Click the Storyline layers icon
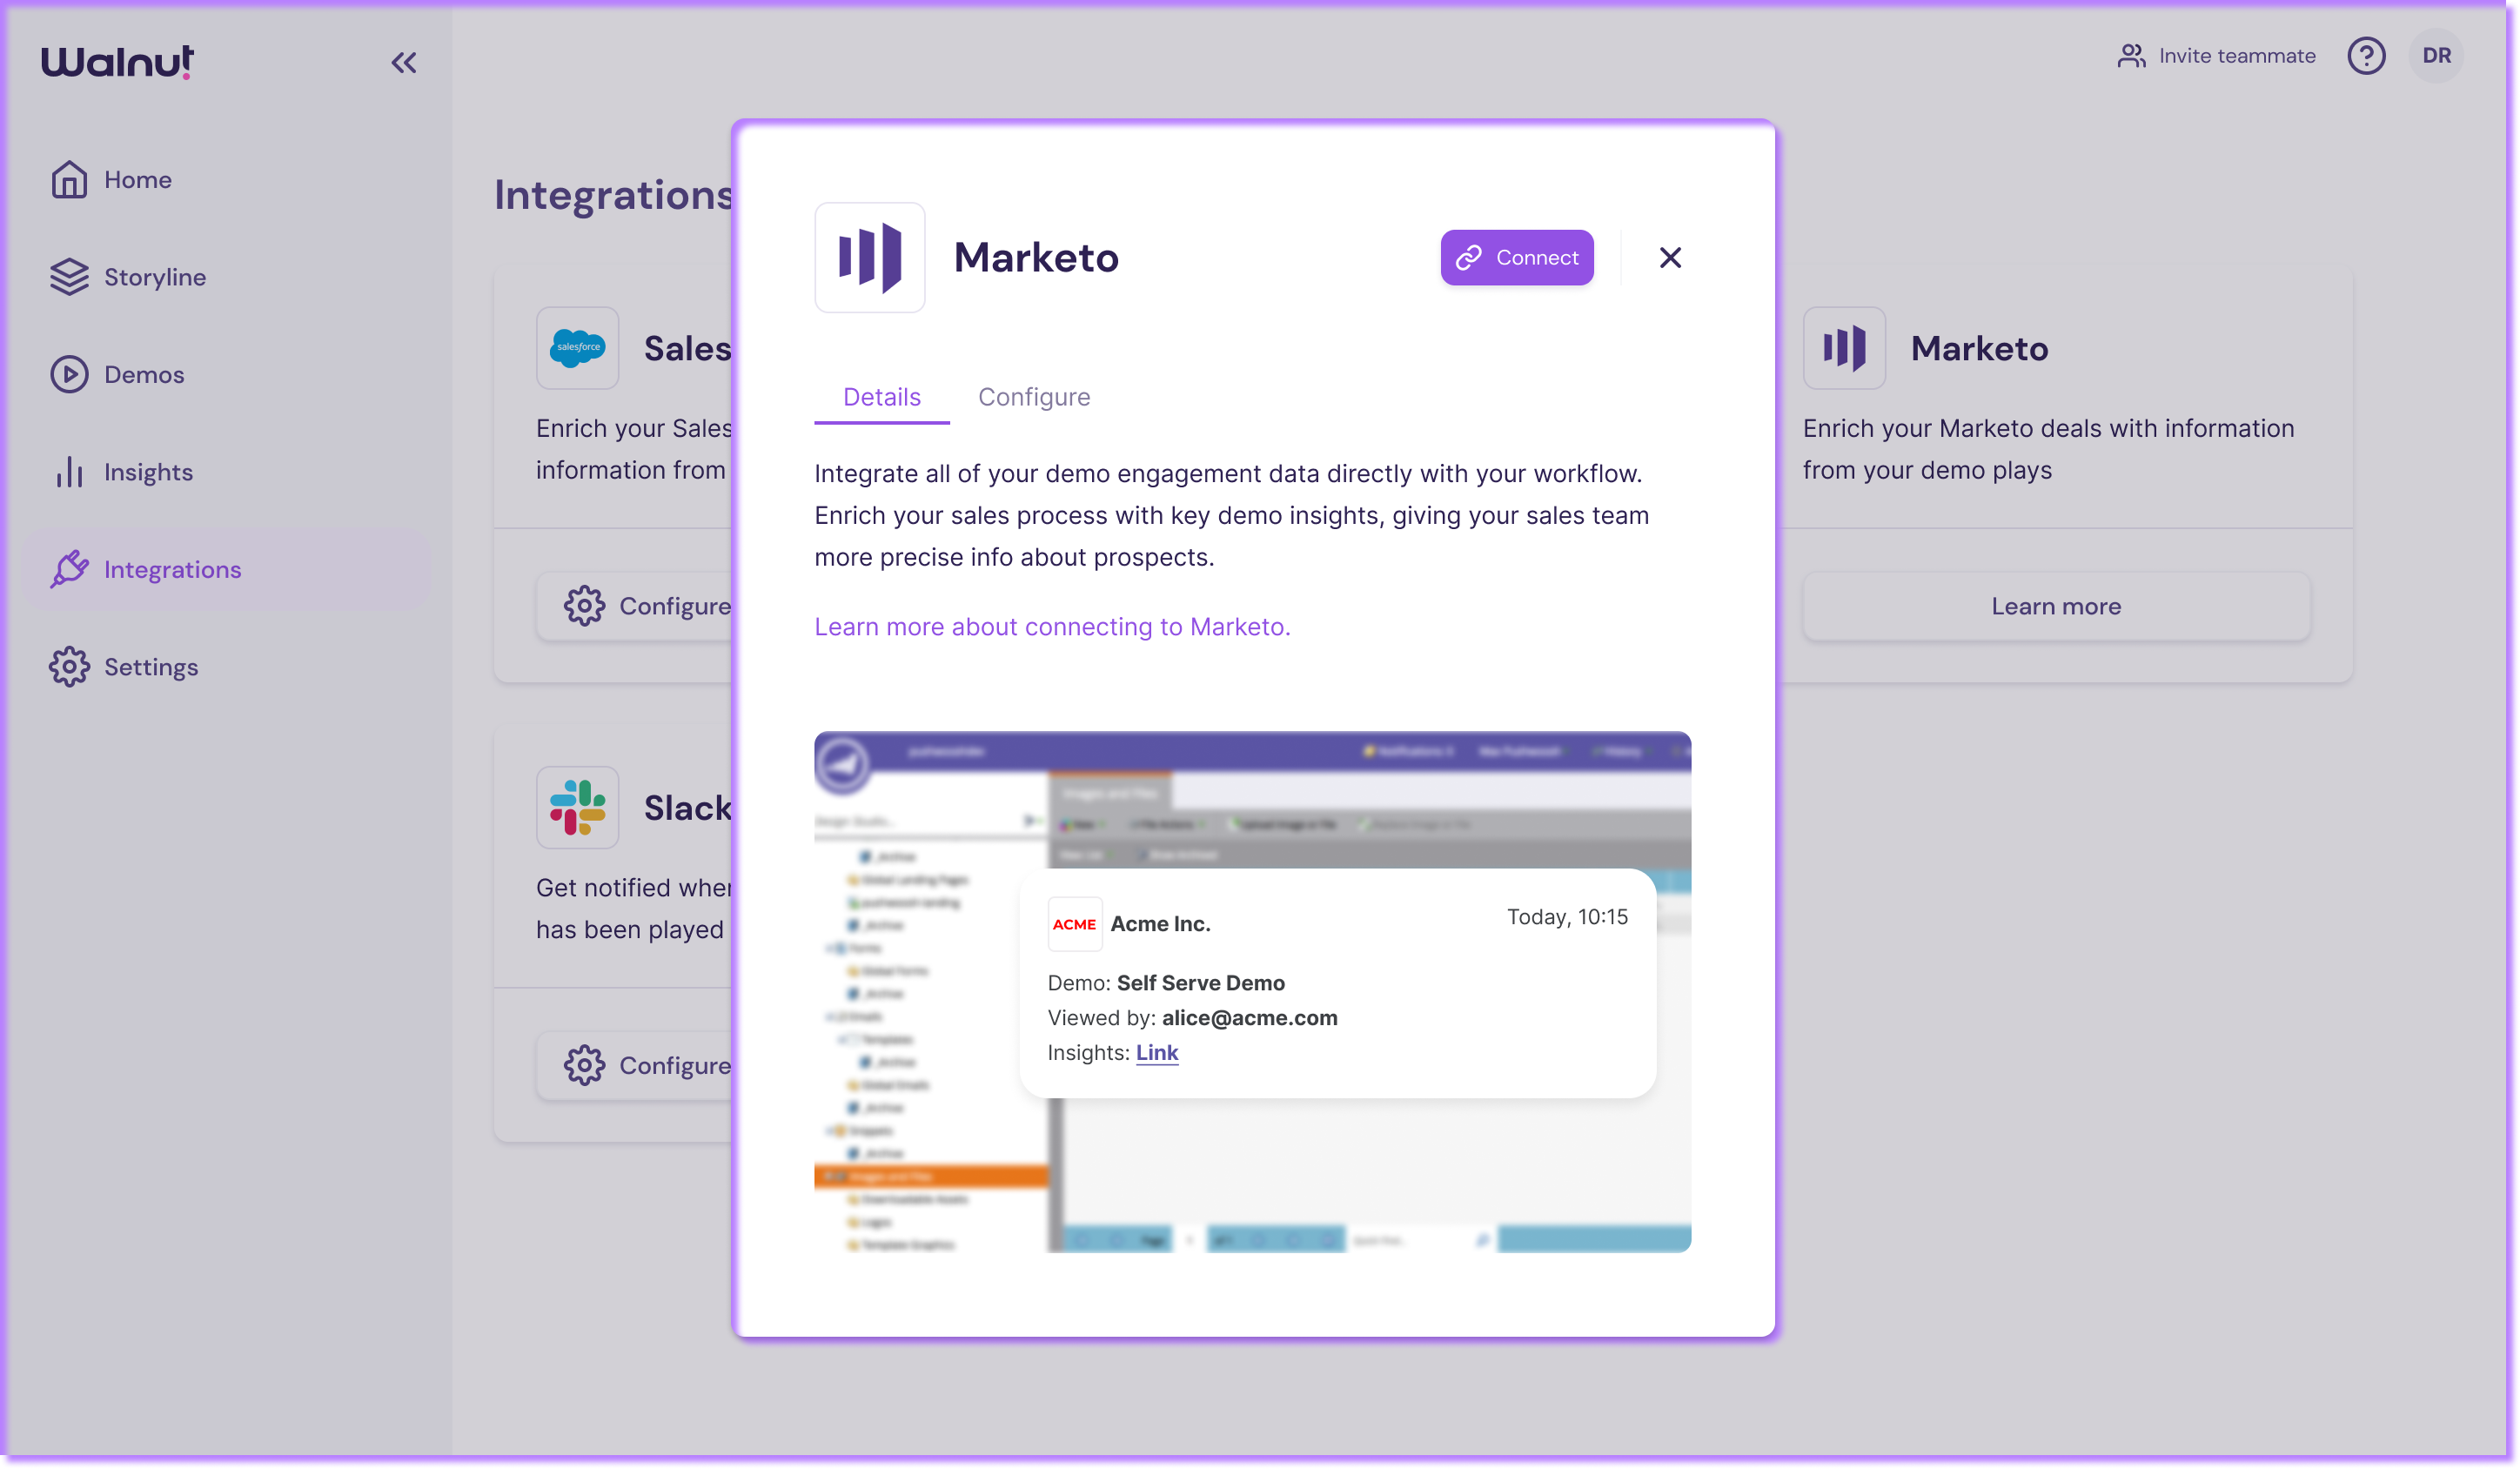 tap(69, 277)
